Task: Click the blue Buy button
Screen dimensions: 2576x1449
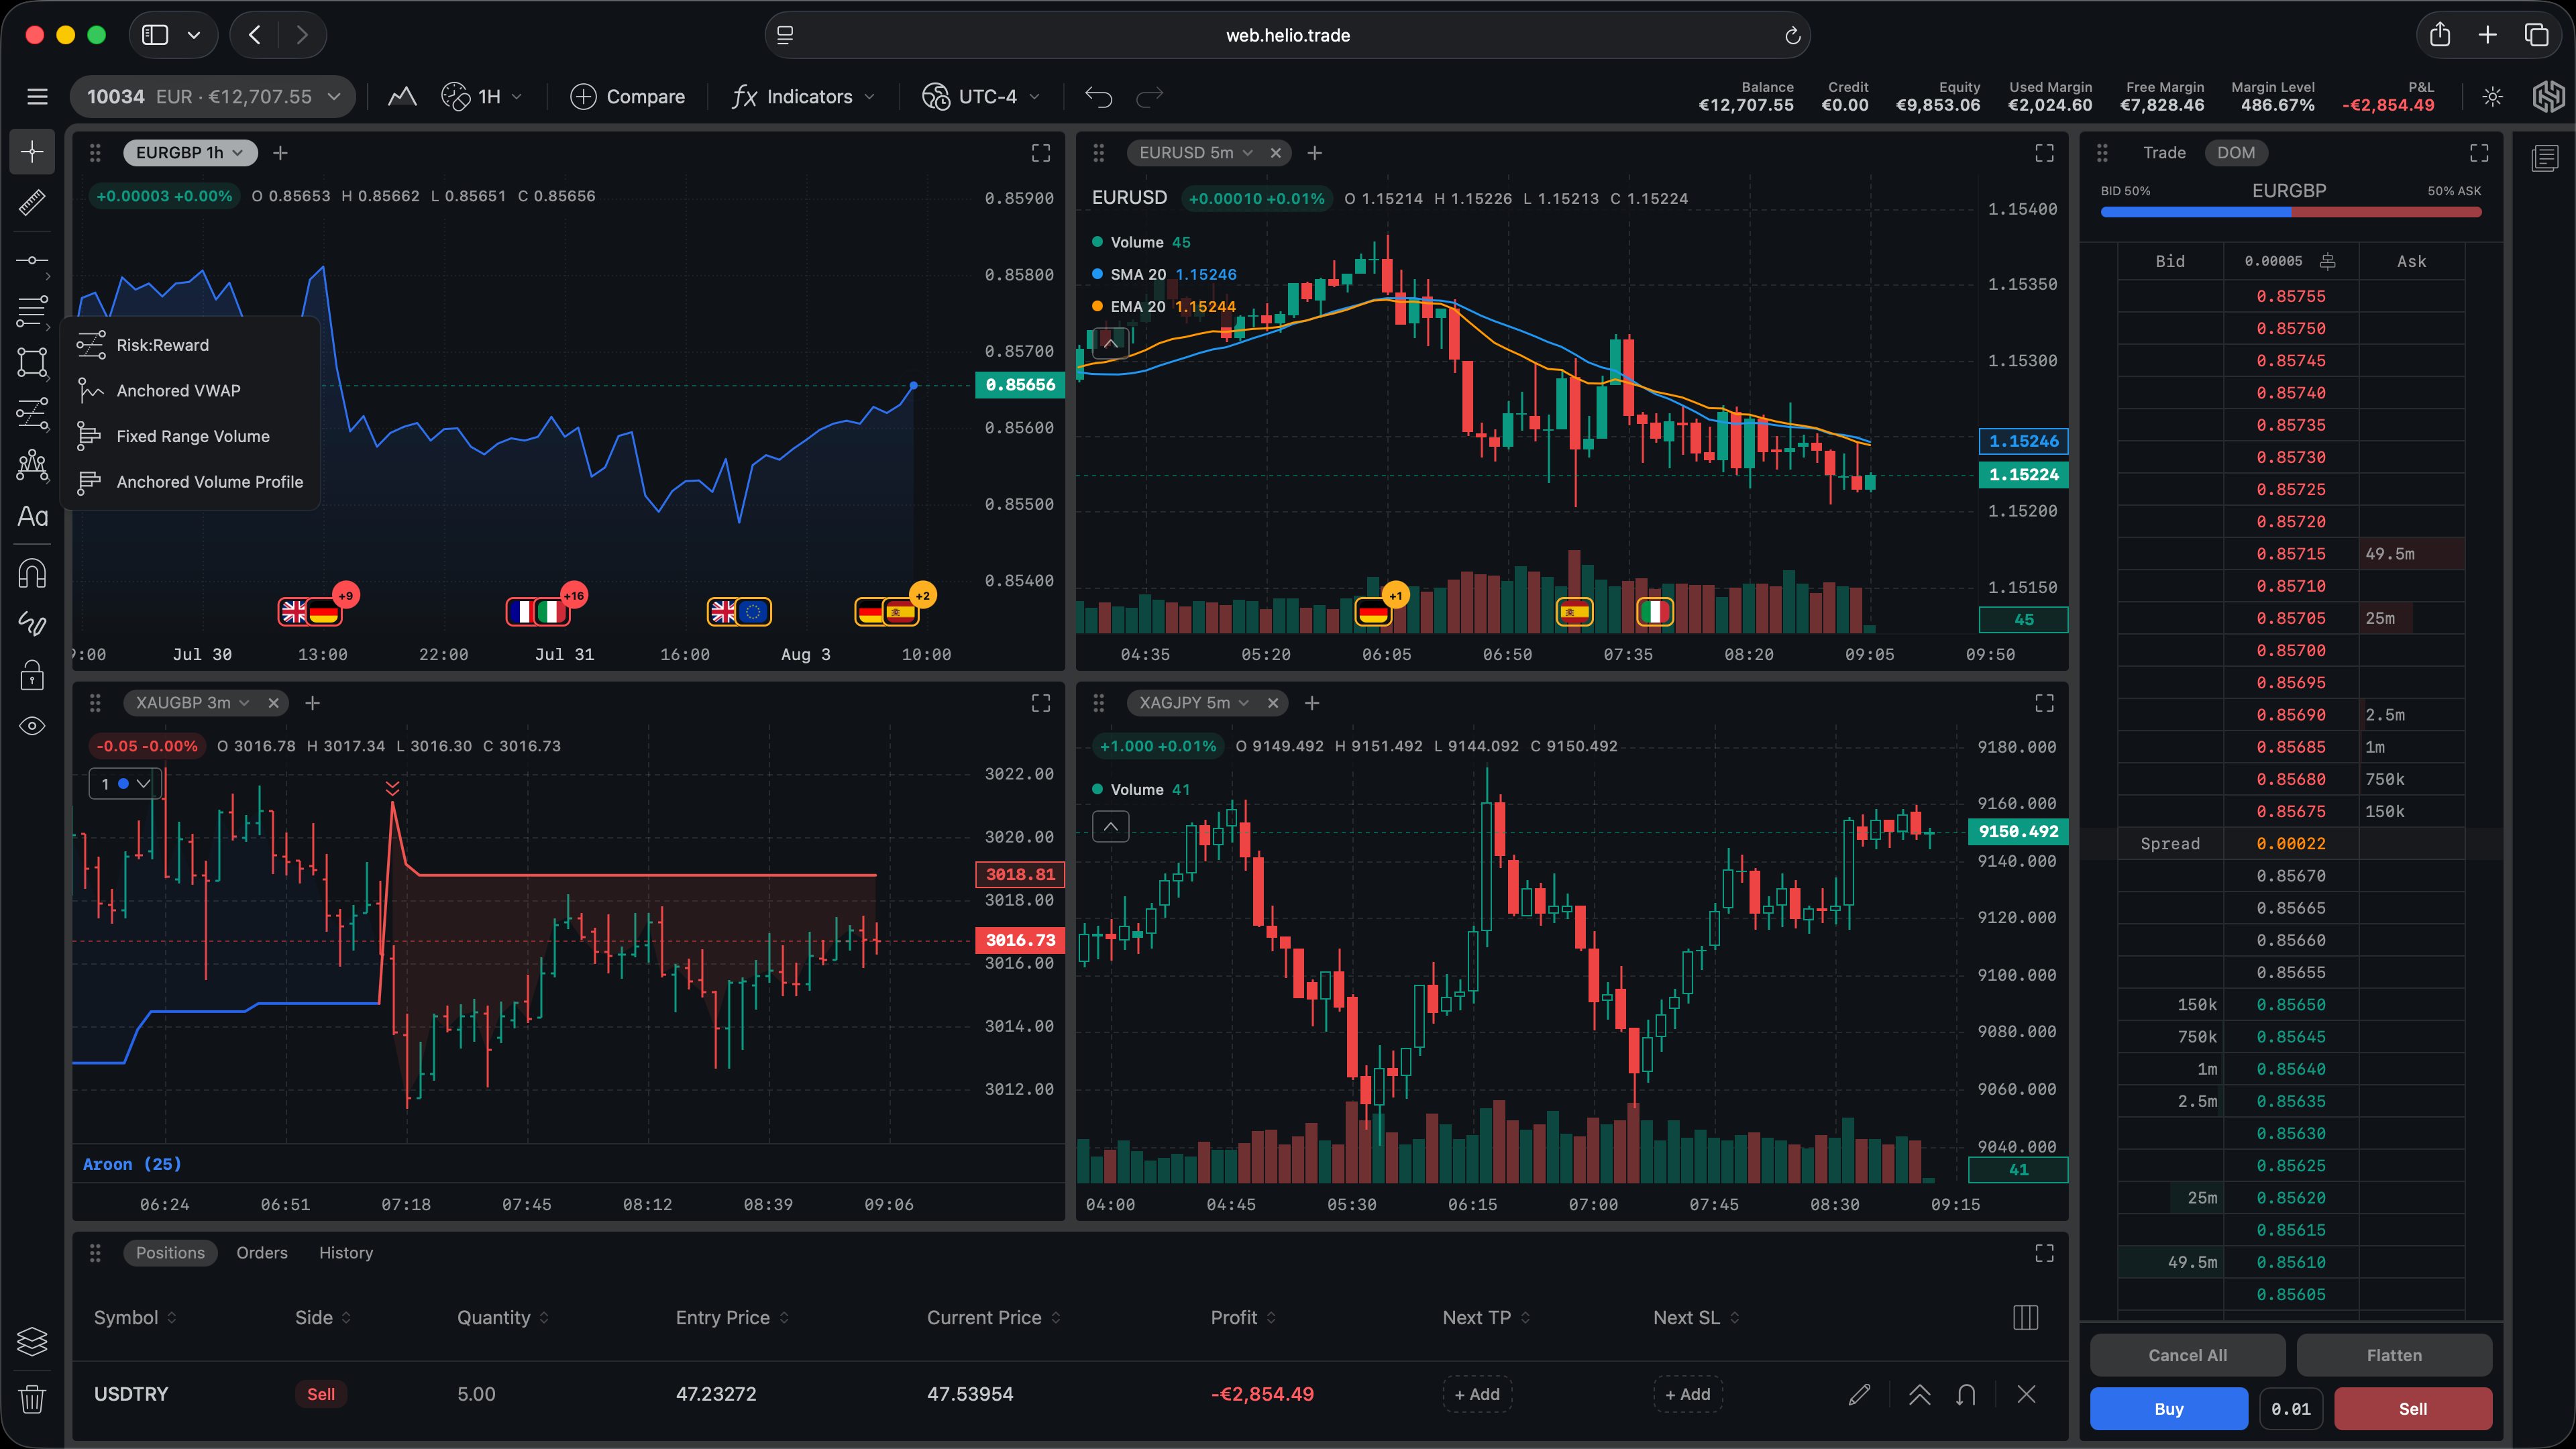Action: [x=2169, y=1409]
